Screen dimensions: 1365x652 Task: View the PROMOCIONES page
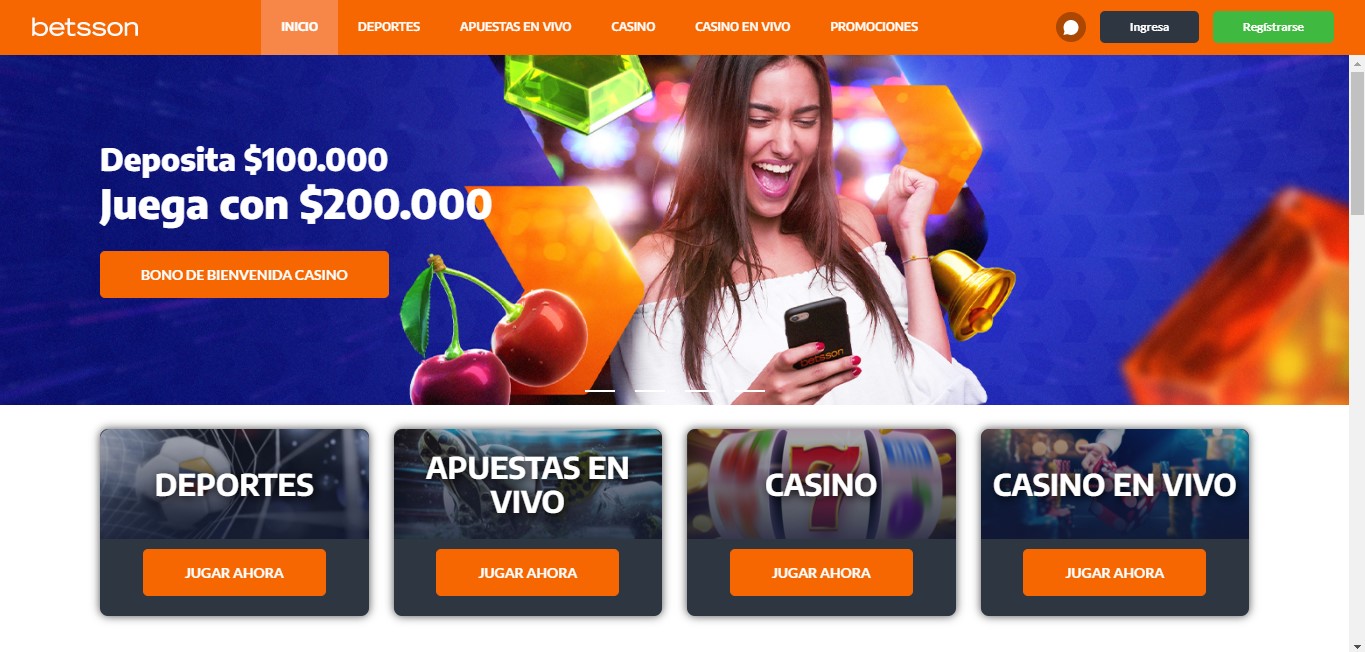[x=874, y=27]
